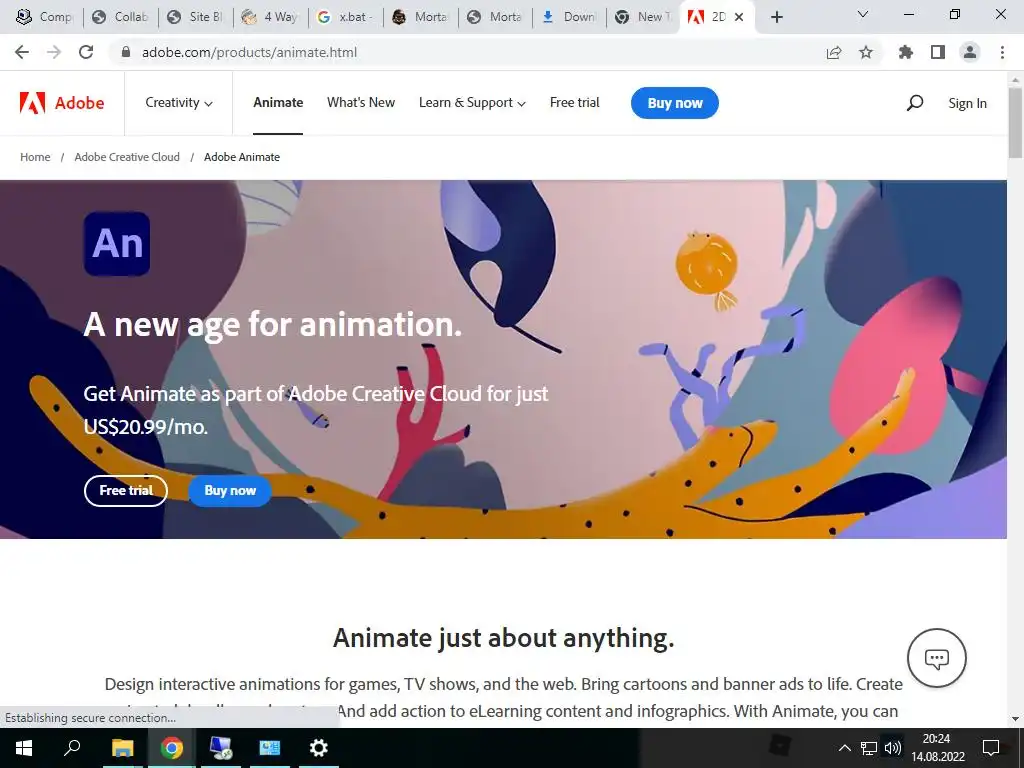Open the site search magnifier
1024x768 pixels.
pos(915,103)
